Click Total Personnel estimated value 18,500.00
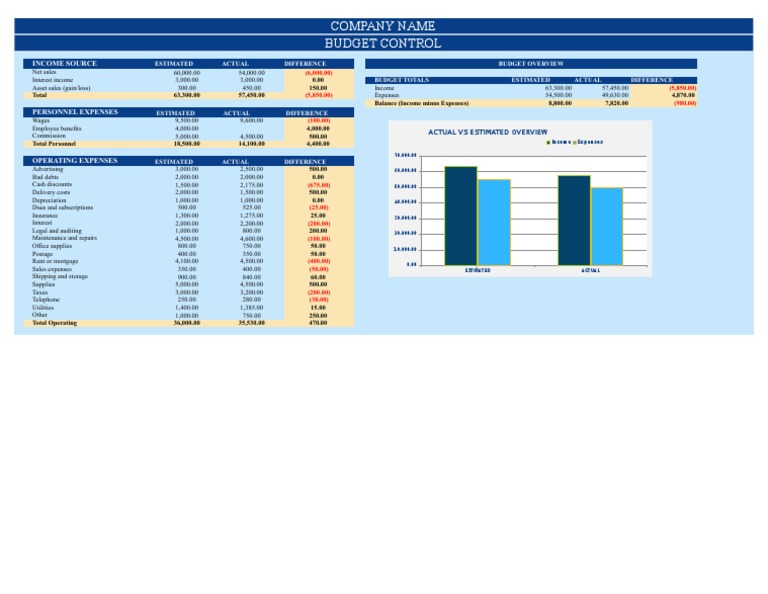Viewport: 768px width, 594px height. point(187,143)
